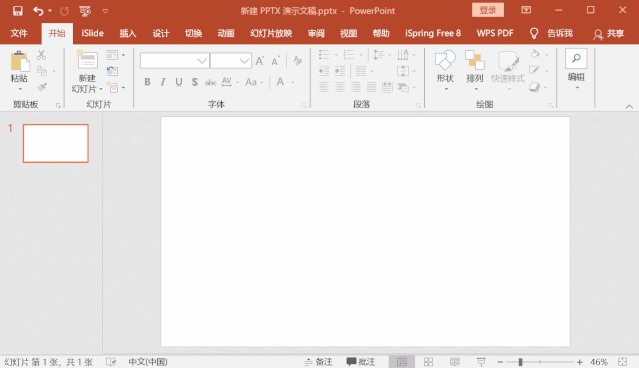Click the Format Painter brush icon
639x368 pixels.
[x=42, y=87]
